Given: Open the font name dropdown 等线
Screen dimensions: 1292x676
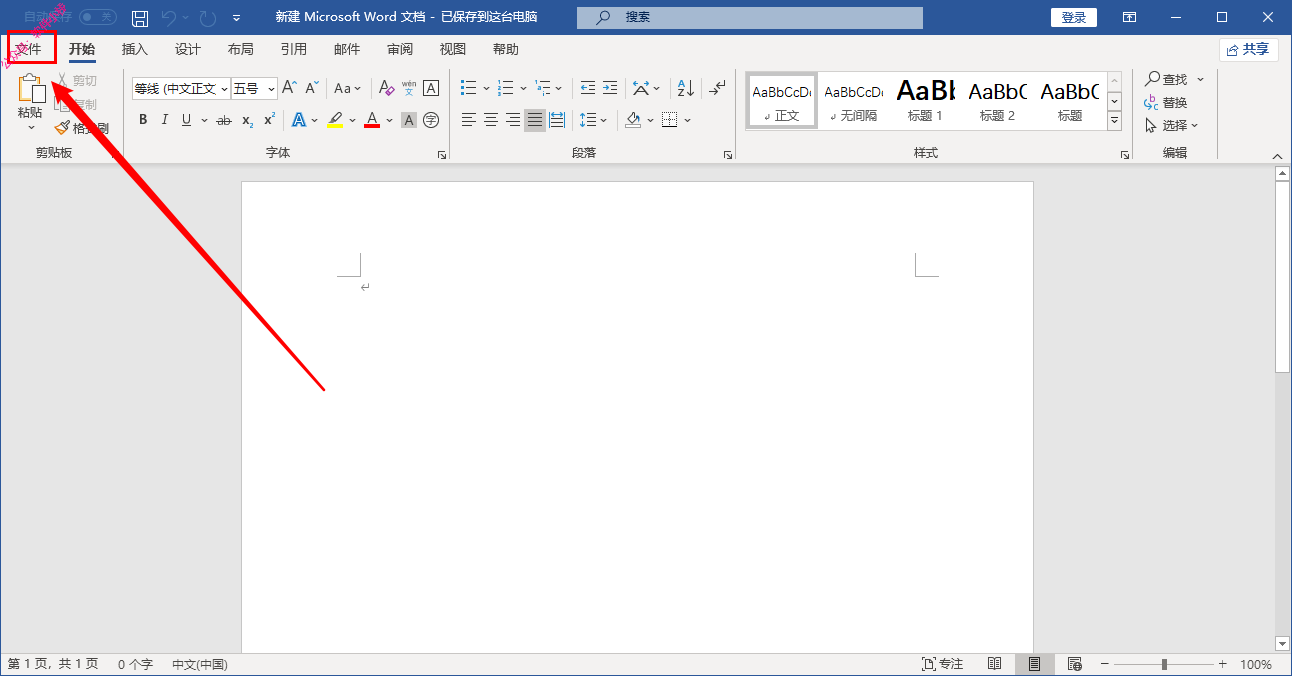Looking at the screenshot, I should coord(224,89).
